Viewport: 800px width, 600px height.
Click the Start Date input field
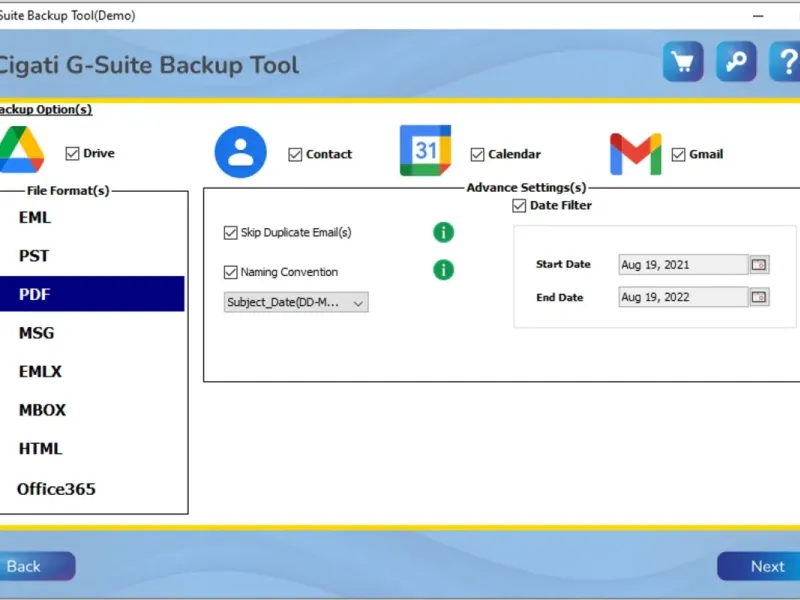(683, 265)
